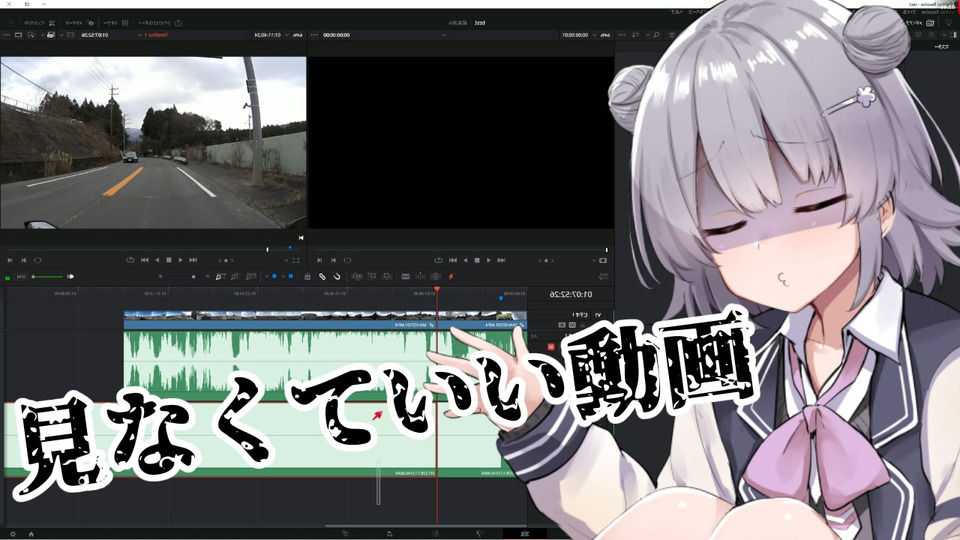Image resolution: width=960 pixels, height=540 pixels.
Task: Click the stop button under black viewer
Action: (x=477, y=260)
